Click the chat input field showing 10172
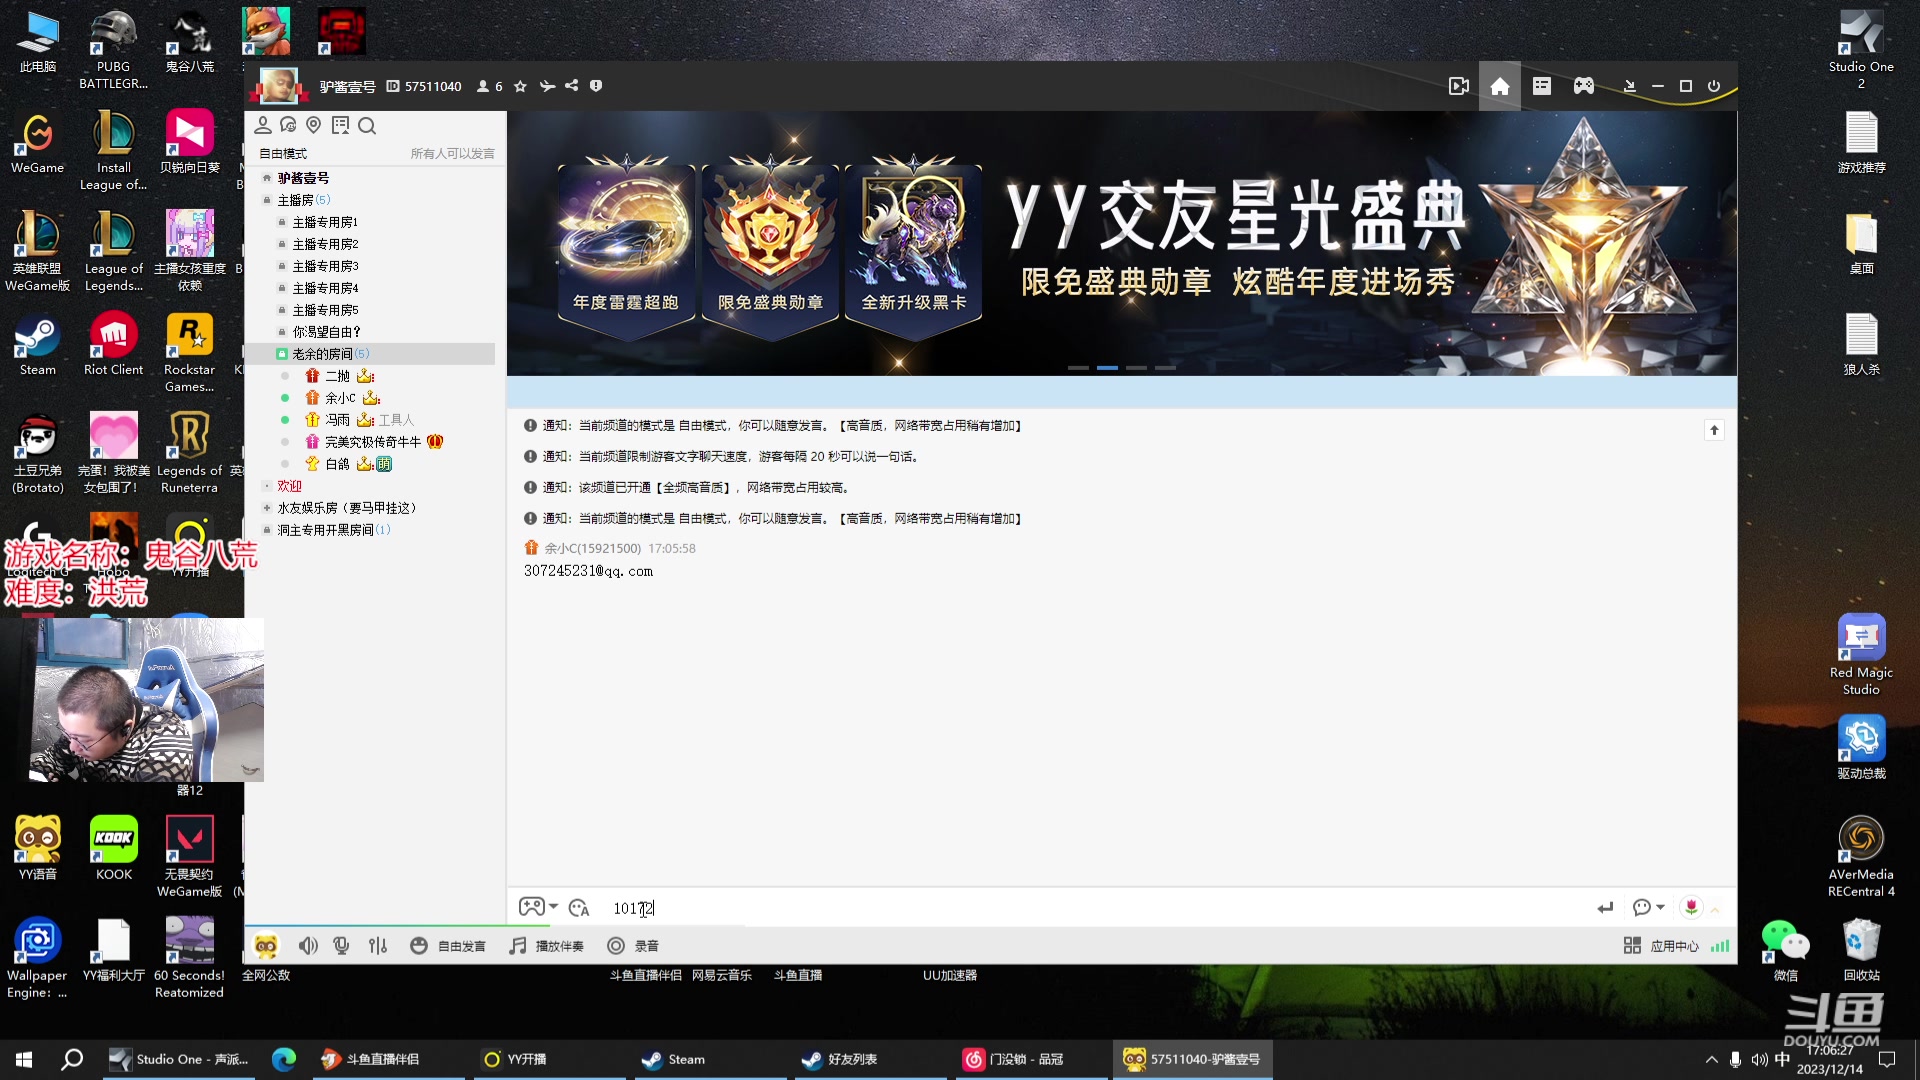Screen dimensions: 1920x1080 (x=700, y=908)
